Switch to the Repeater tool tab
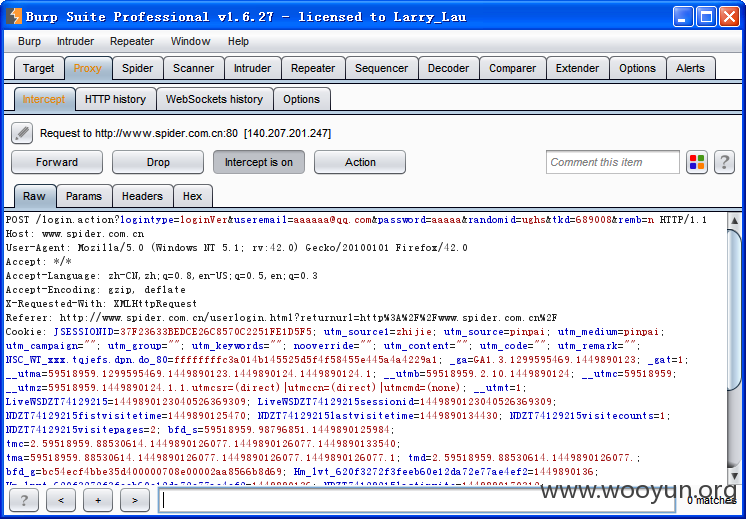Image resolution: width=746 pixels, height=519 pixels. [313, 68]
